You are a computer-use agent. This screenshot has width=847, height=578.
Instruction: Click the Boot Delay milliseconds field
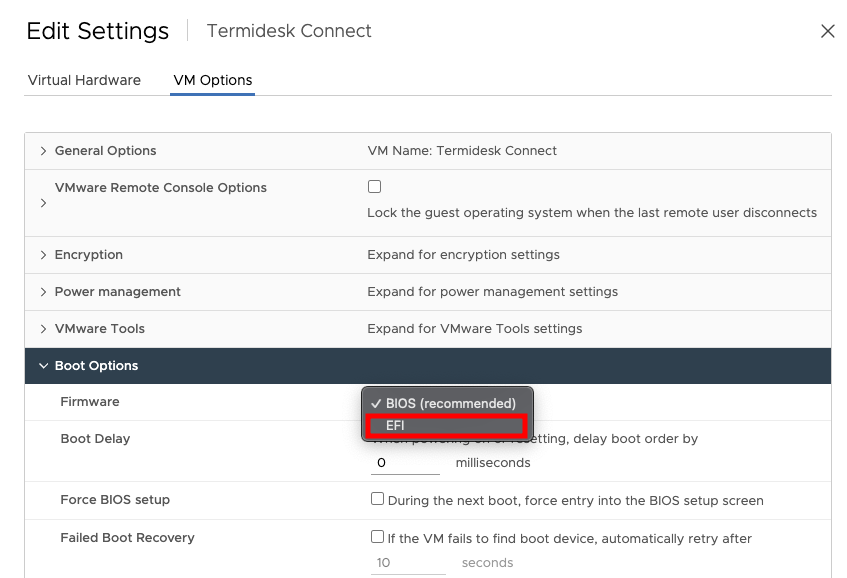click(405, 464)
